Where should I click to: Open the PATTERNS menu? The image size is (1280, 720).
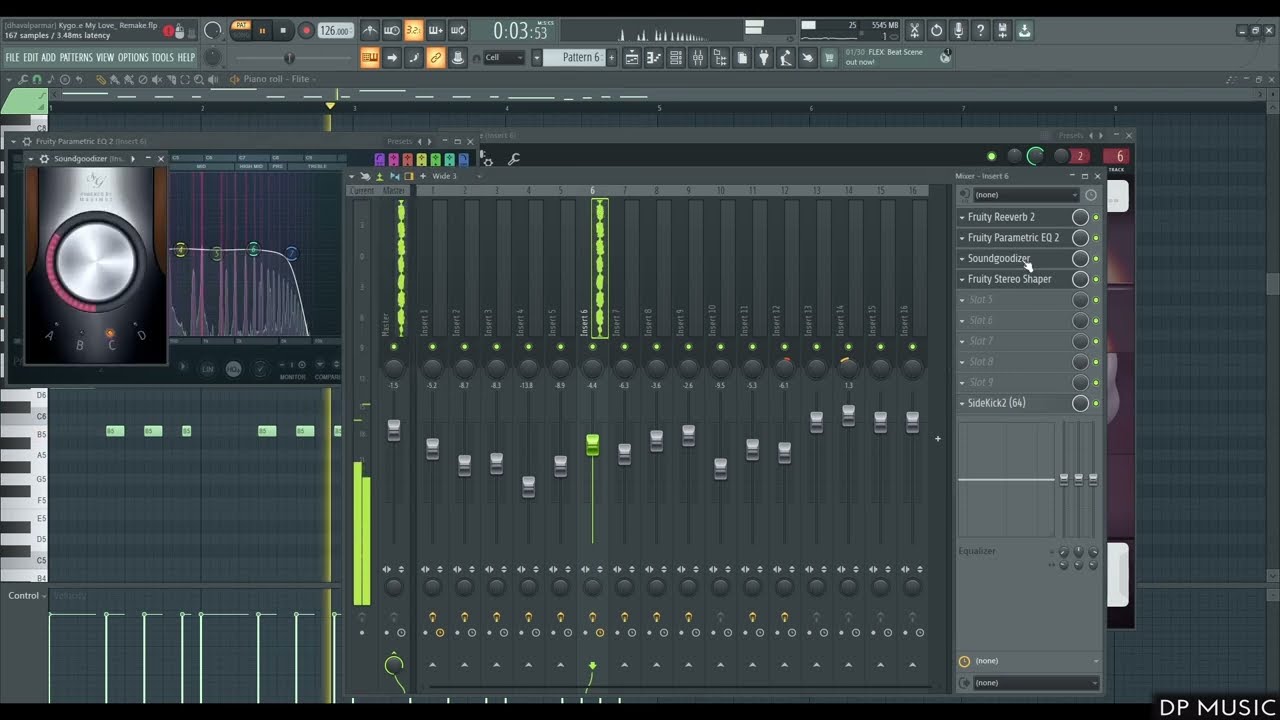point(75,58)
